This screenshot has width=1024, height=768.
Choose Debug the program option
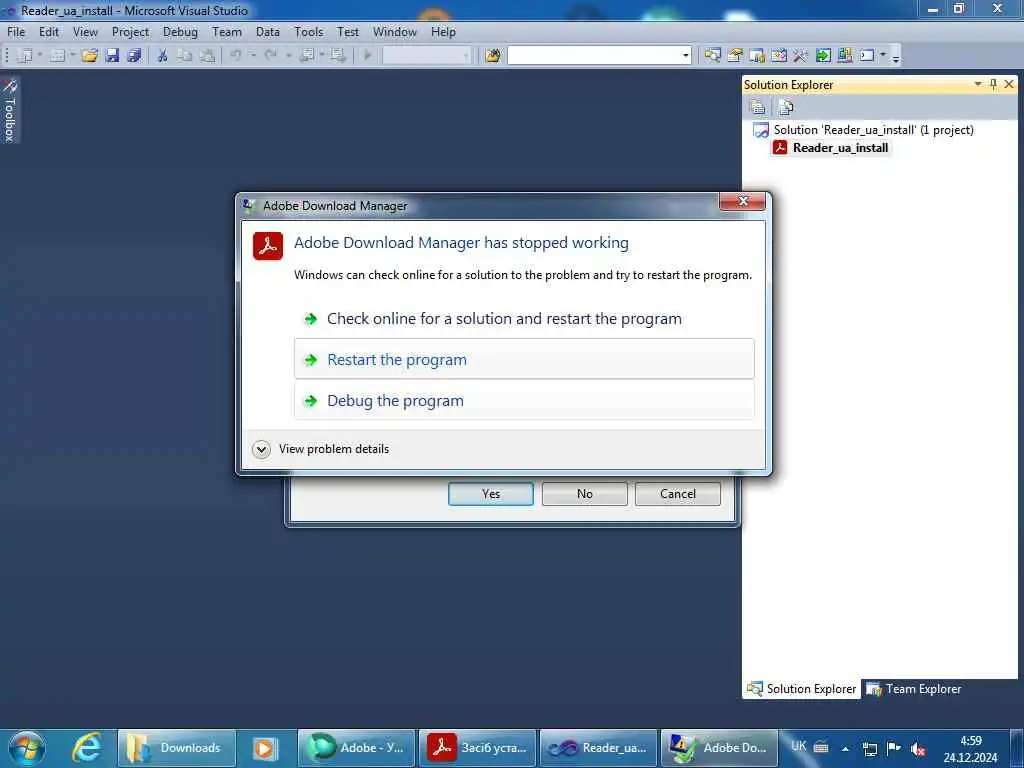[x=524, y=400]
